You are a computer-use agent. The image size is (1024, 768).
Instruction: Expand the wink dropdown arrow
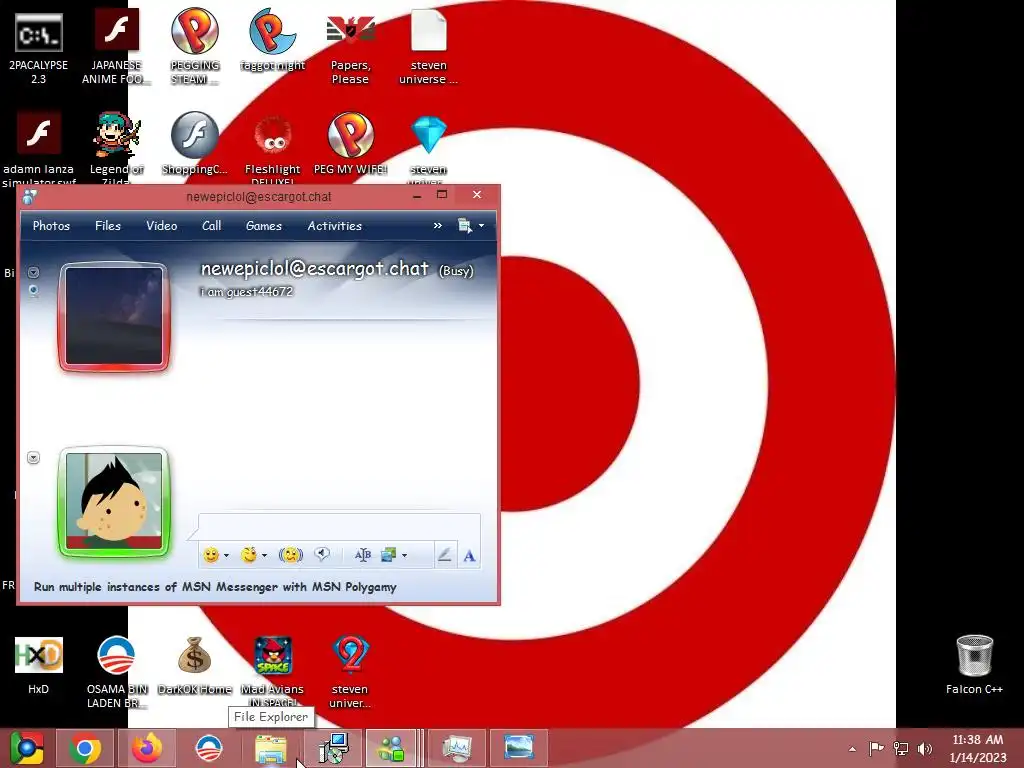(x=264, y=556)
